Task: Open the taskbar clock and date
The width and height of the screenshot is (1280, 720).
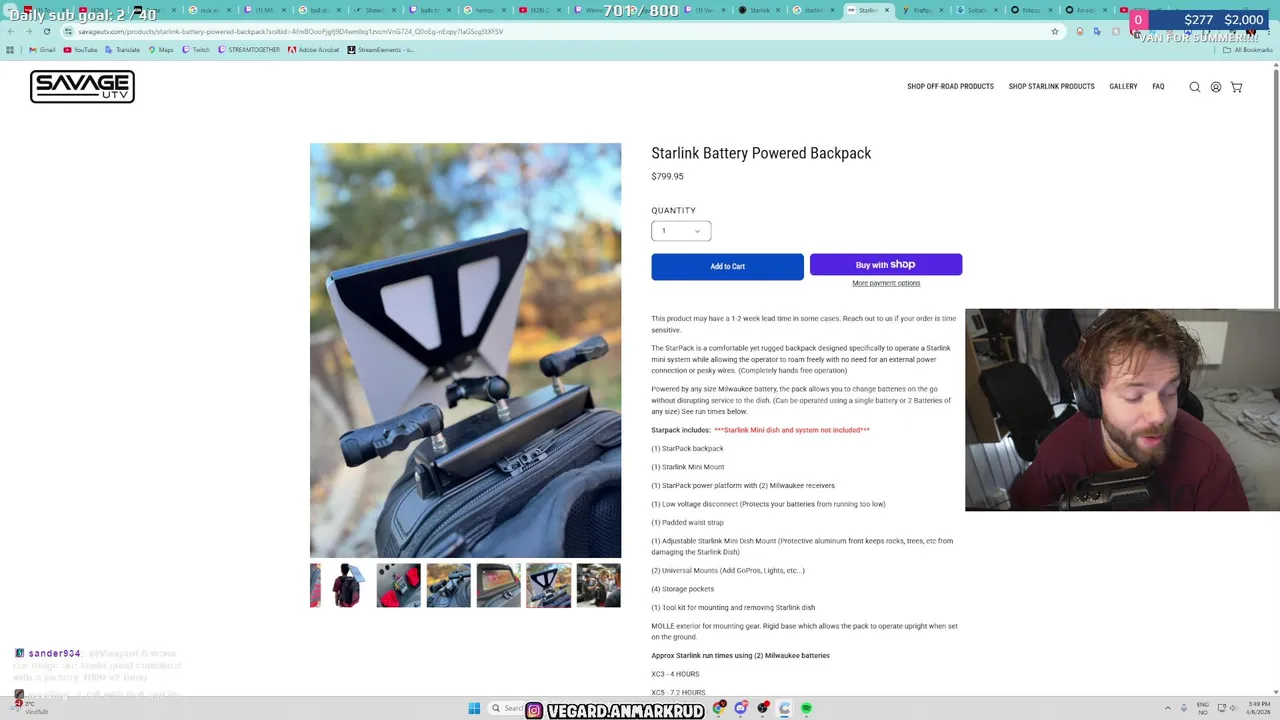Action: (x=1259, y=708)
